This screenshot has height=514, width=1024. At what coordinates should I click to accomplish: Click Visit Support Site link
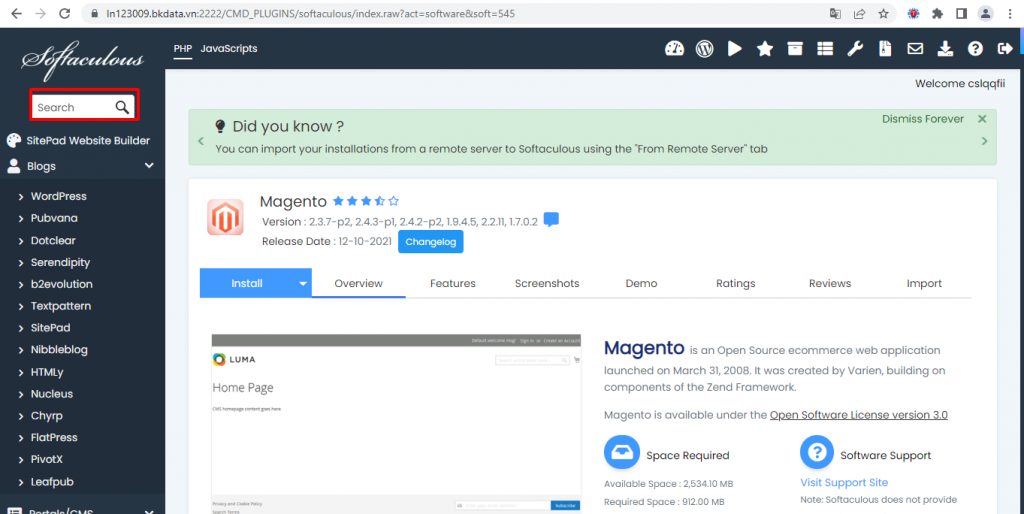pos(844,483)
